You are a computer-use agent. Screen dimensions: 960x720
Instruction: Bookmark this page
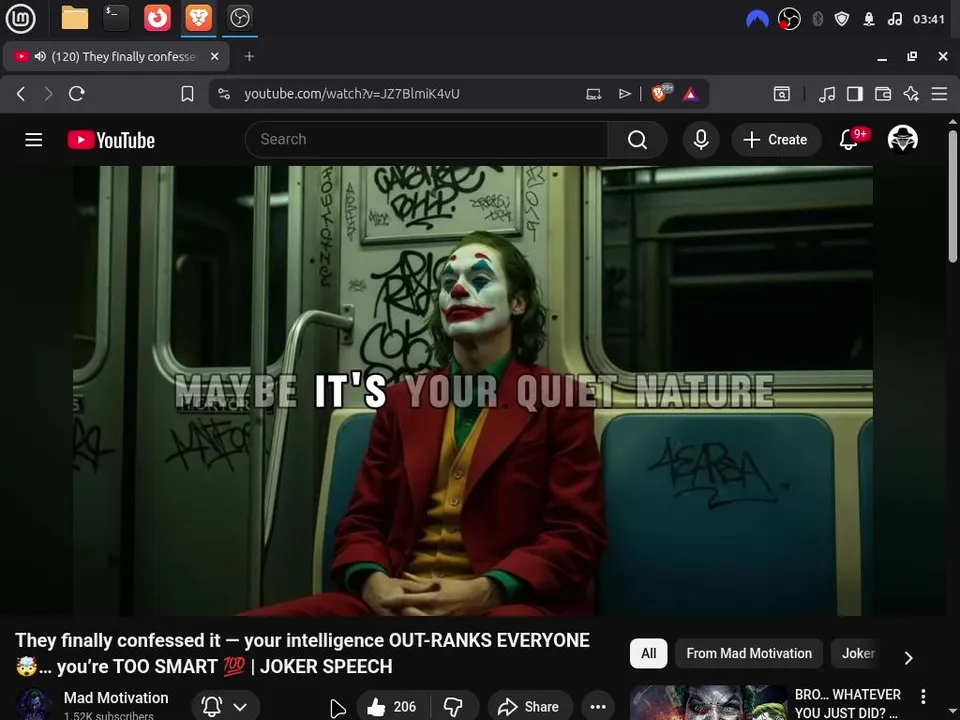[x=187, y=94]
